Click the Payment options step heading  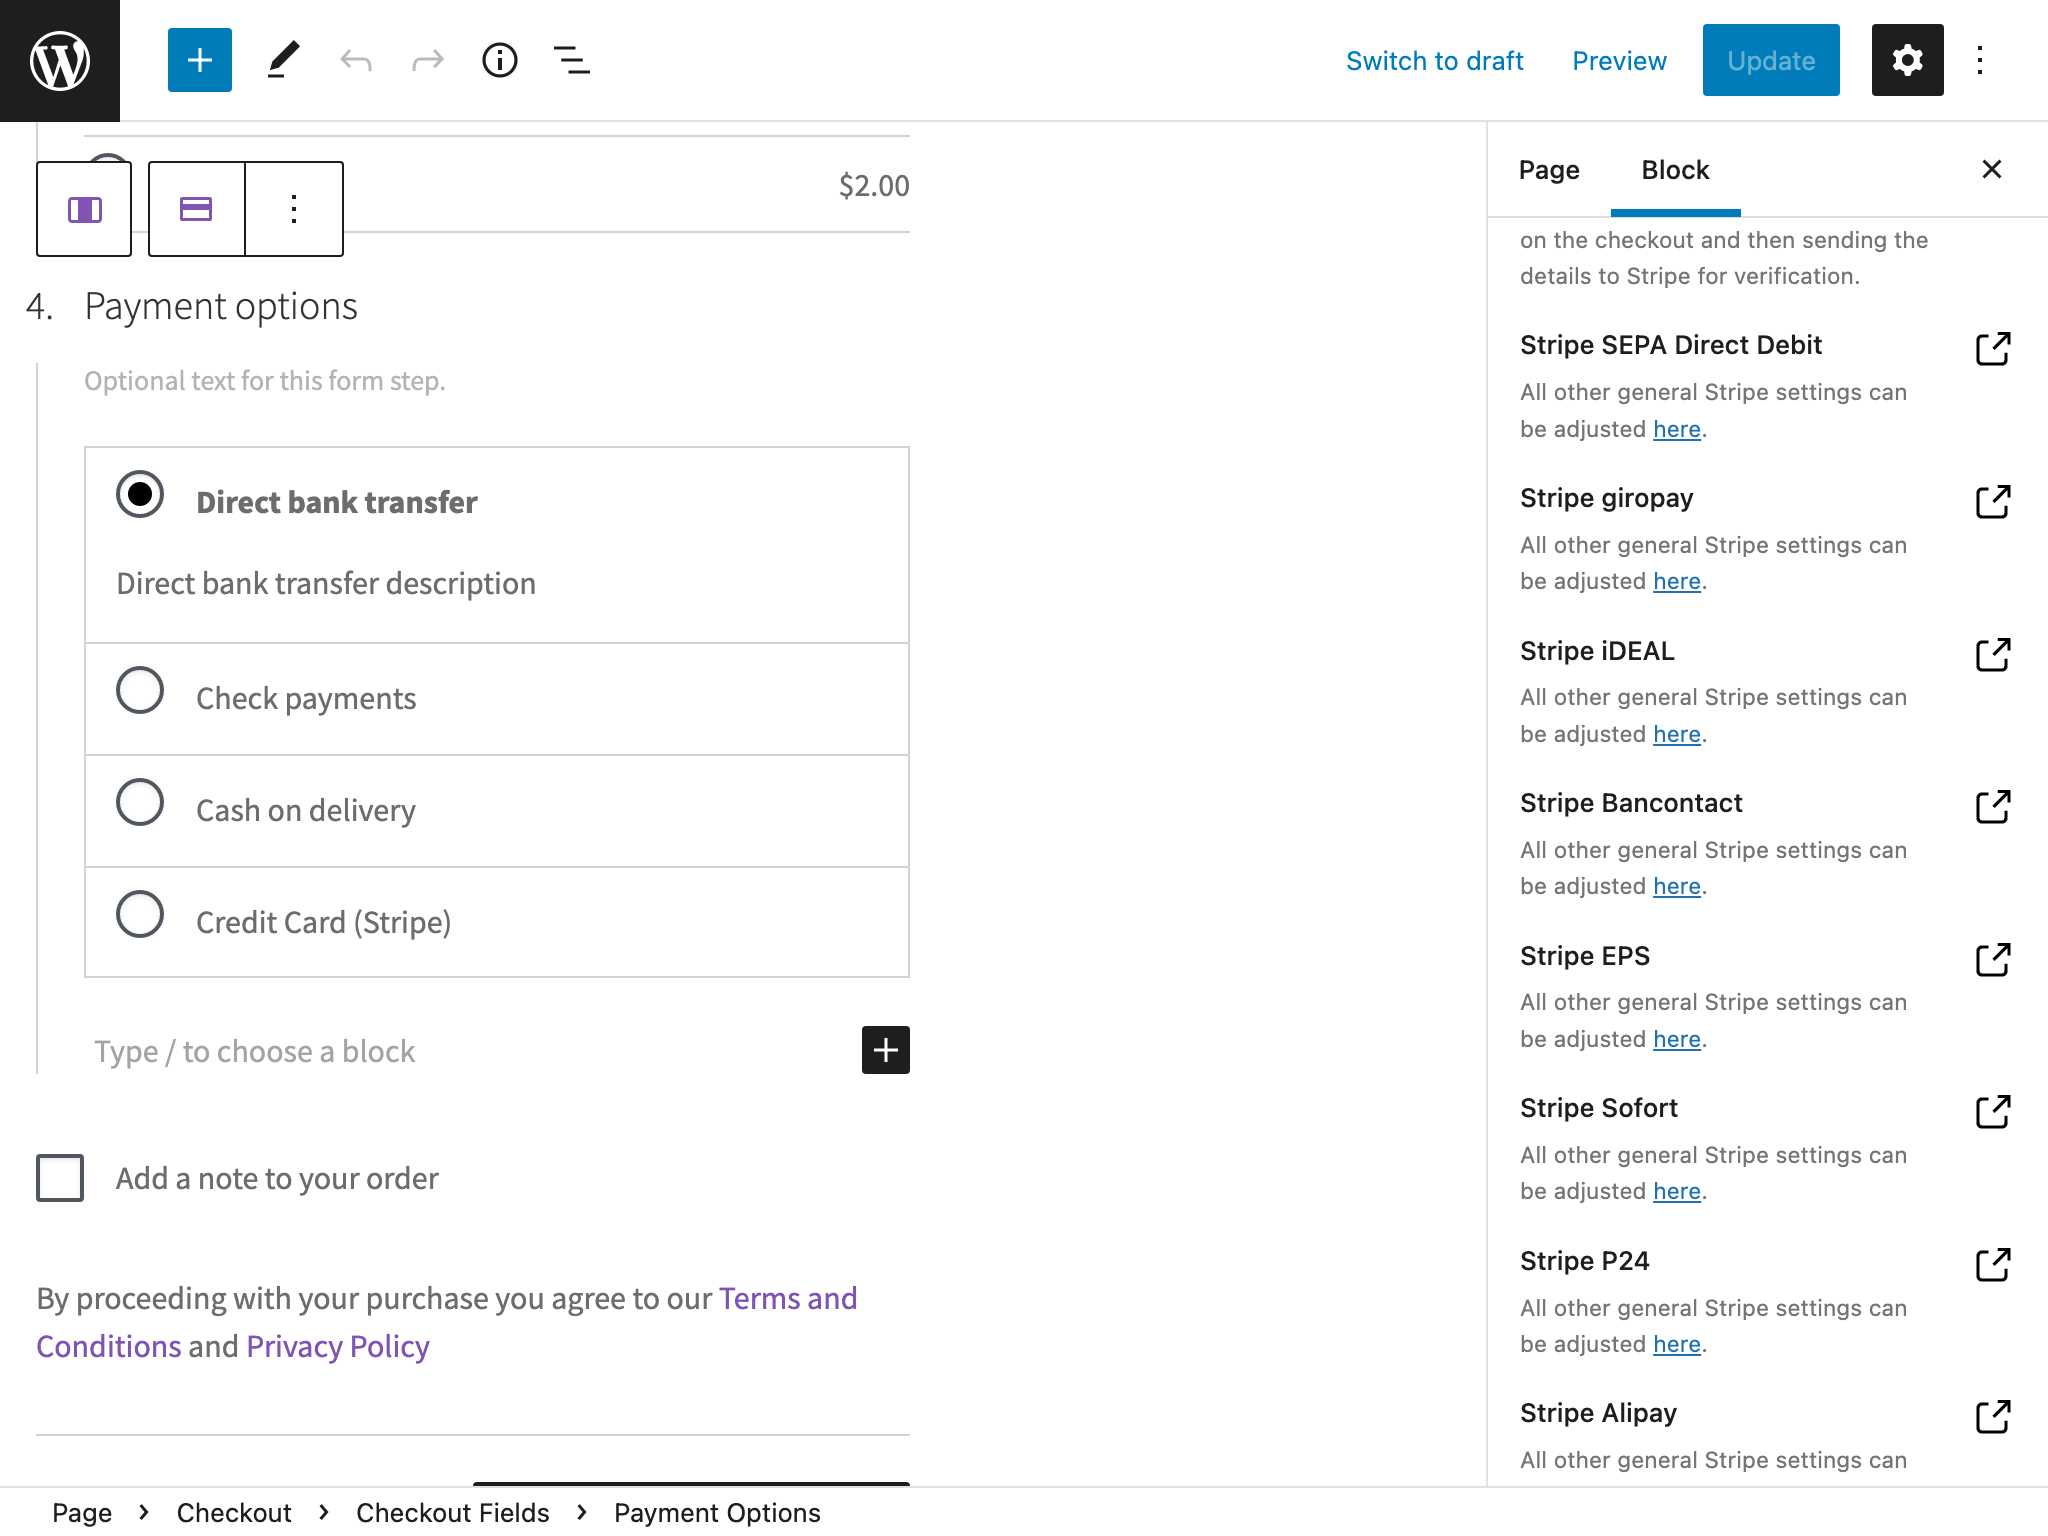(x=221, y=306)
